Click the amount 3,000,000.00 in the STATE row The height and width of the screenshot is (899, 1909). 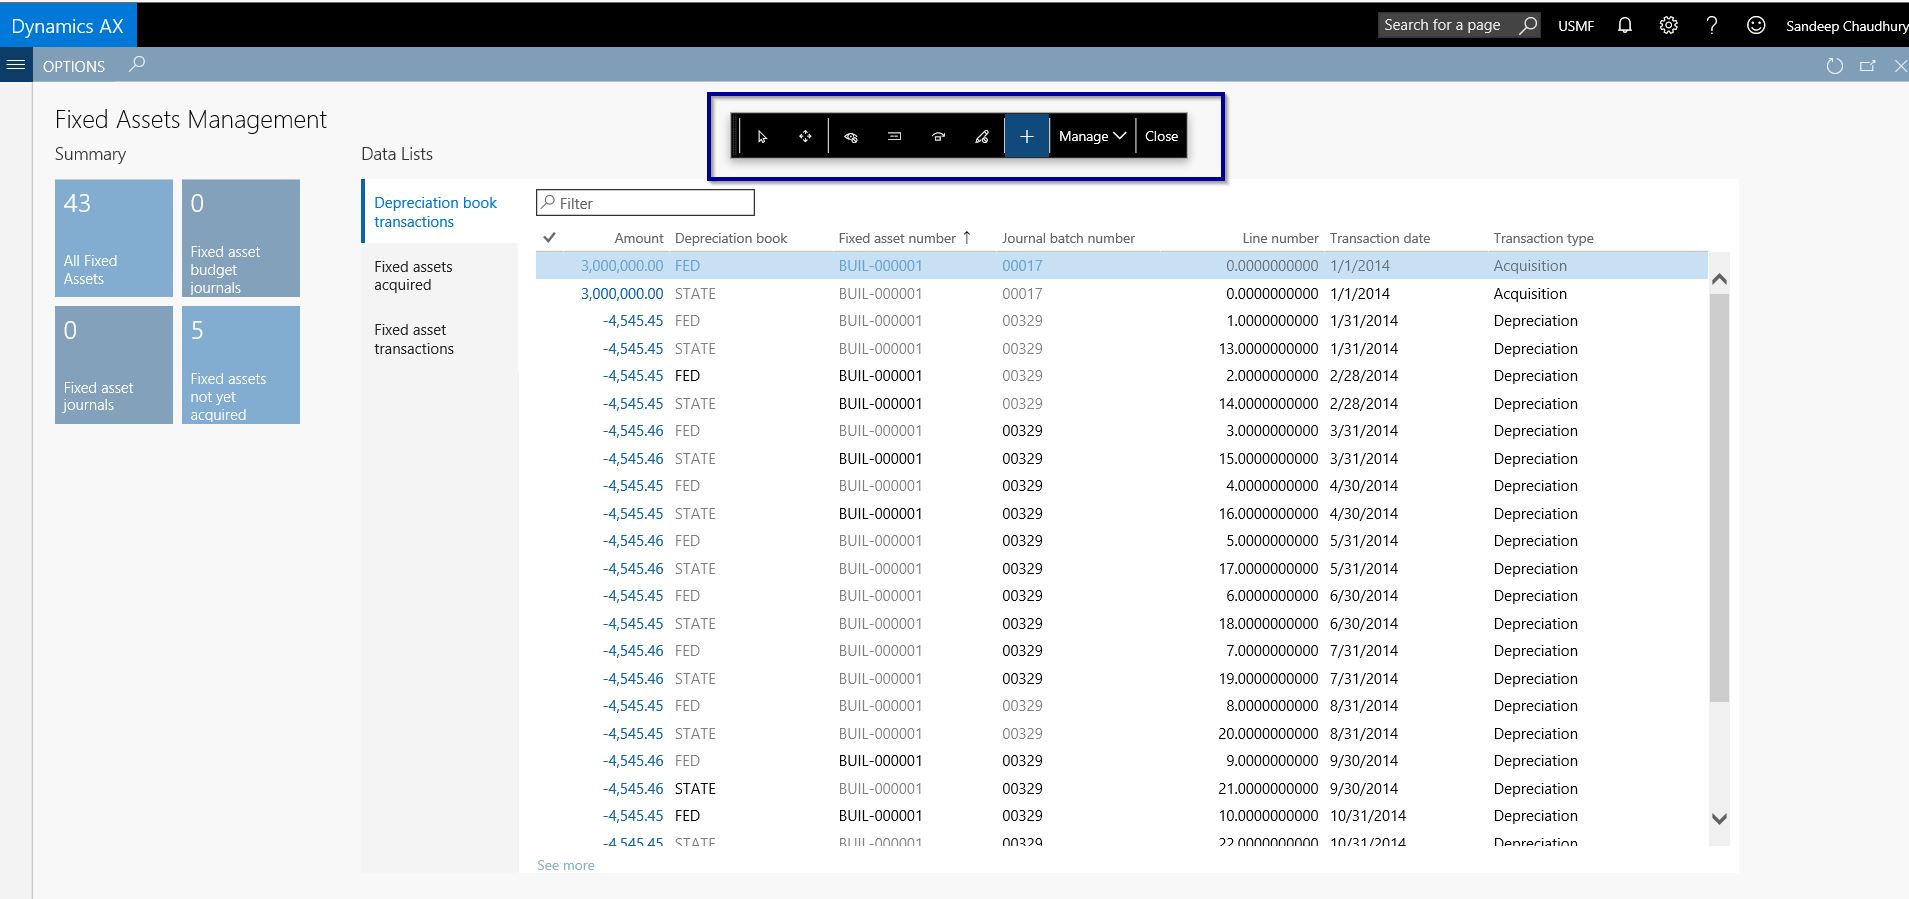(x=622, y=294)
